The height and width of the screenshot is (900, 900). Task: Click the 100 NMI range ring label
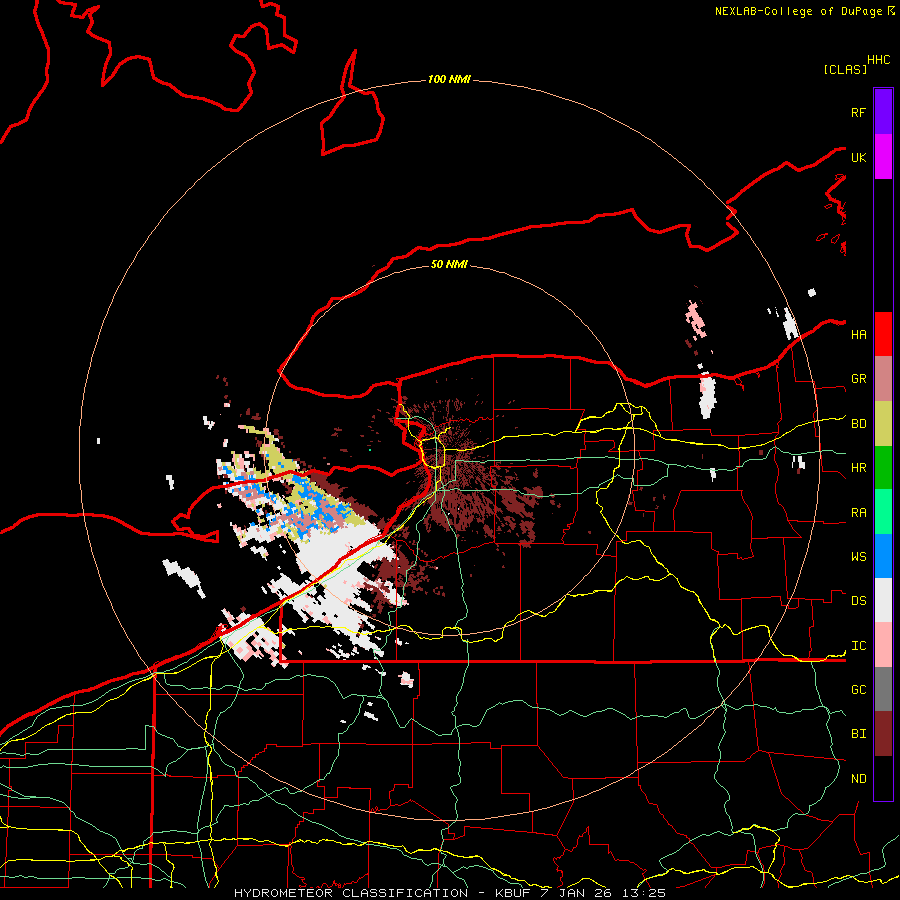coord(449,79)
